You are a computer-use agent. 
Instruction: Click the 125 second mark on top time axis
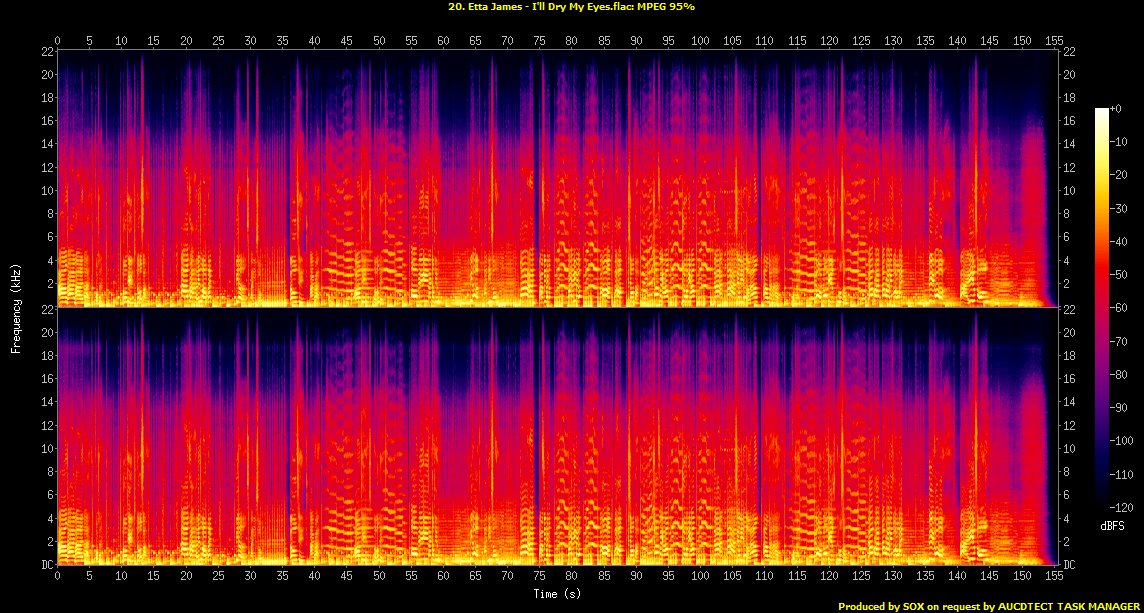(860, 40)
